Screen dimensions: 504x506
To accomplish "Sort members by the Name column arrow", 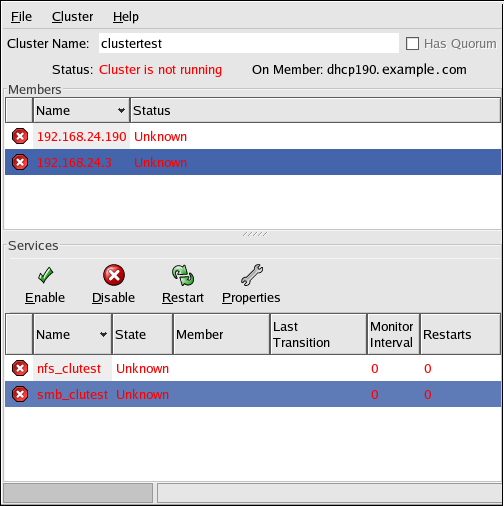I will [x=121, y=110].
